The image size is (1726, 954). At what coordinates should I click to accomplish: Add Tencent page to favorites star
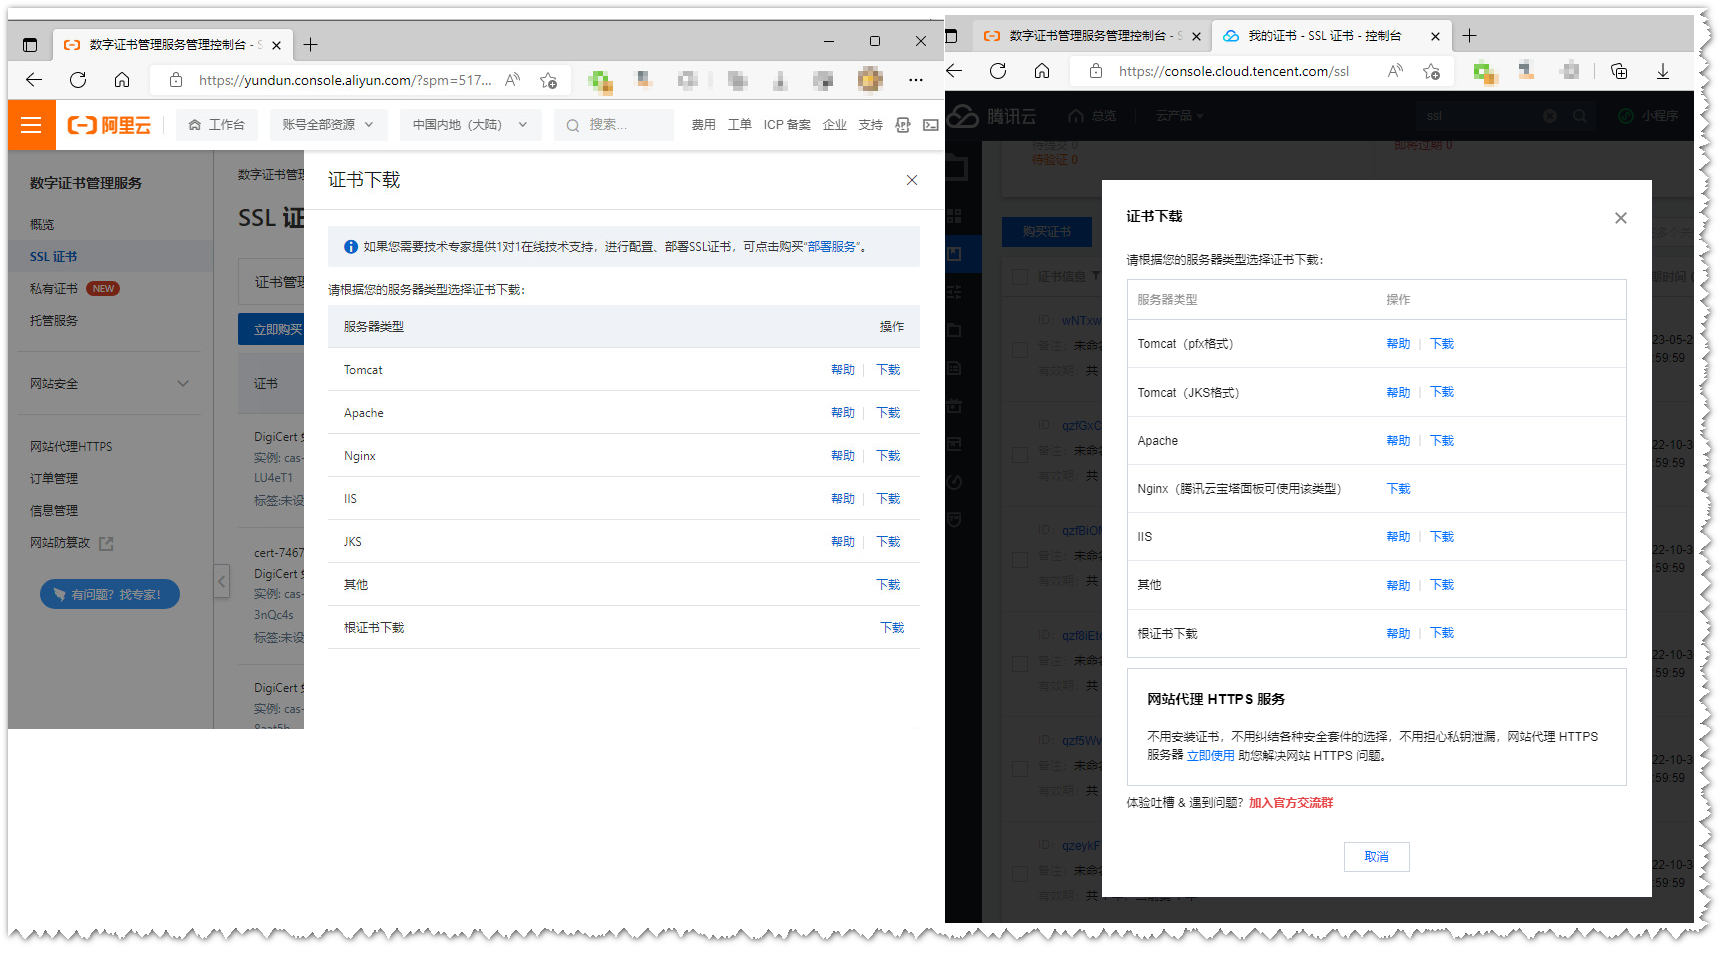click(x=1432, y=71)
